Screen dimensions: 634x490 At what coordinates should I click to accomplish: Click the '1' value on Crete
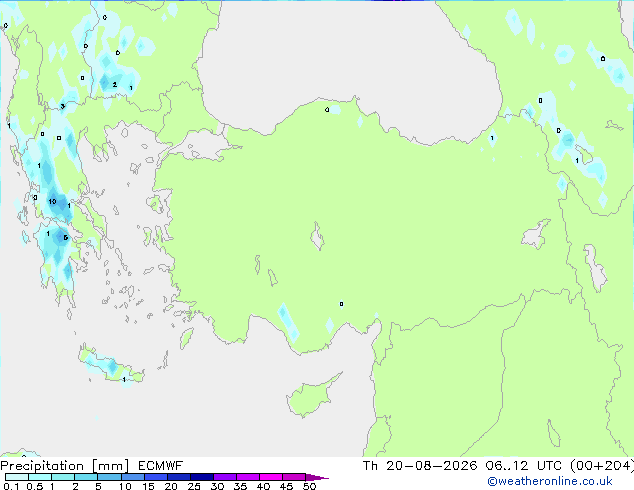click(x=124, y=379)
